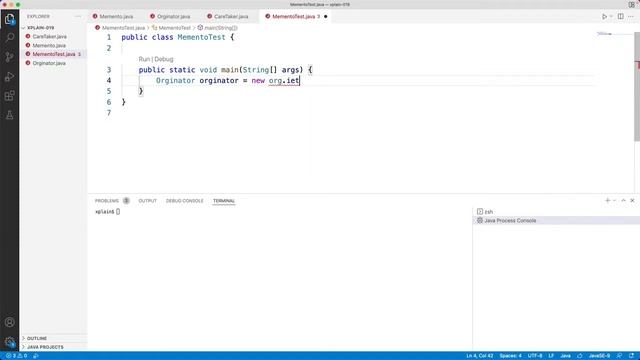Select the Java Process Console terminal
The height and width of the screenshot is (360, 640).
click(556, 220)
